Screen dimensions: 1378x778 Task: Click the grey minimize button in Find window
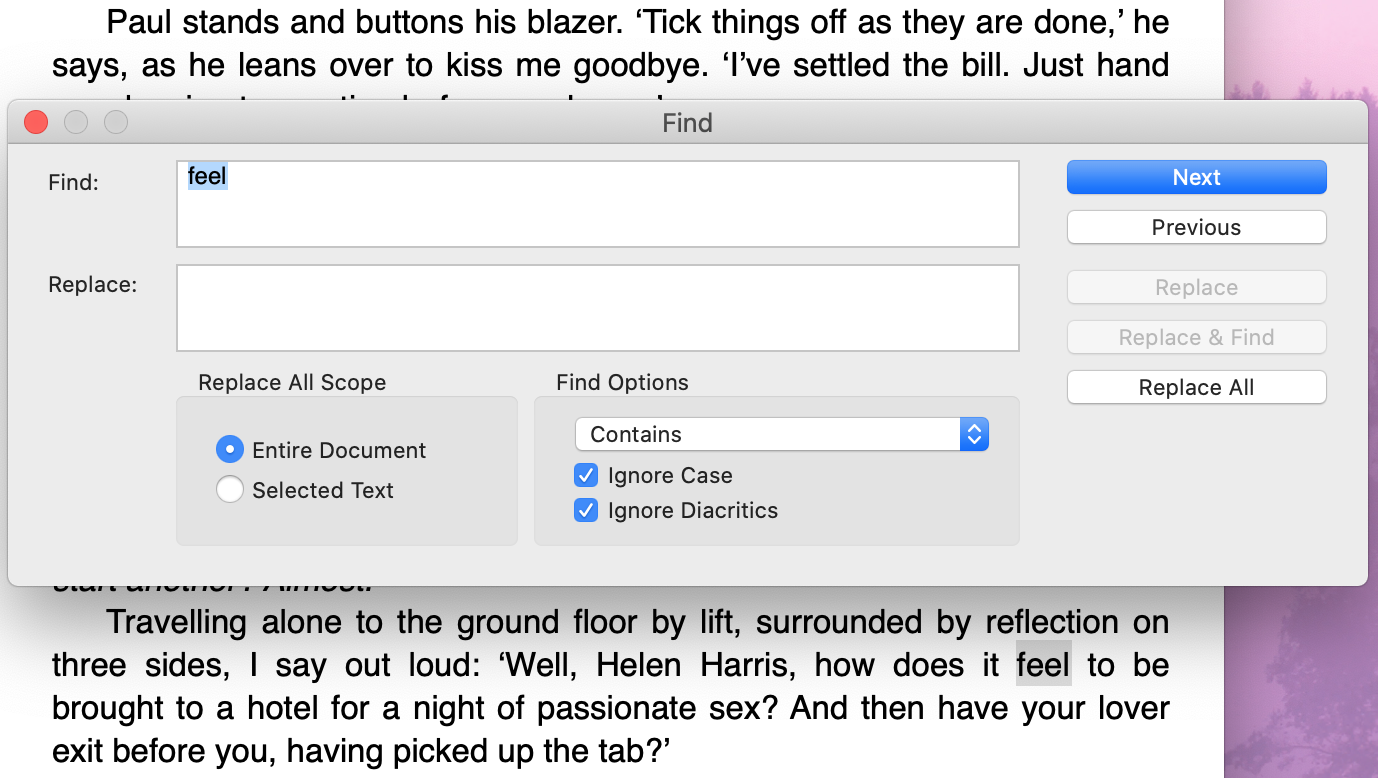[x=76, y=122]
